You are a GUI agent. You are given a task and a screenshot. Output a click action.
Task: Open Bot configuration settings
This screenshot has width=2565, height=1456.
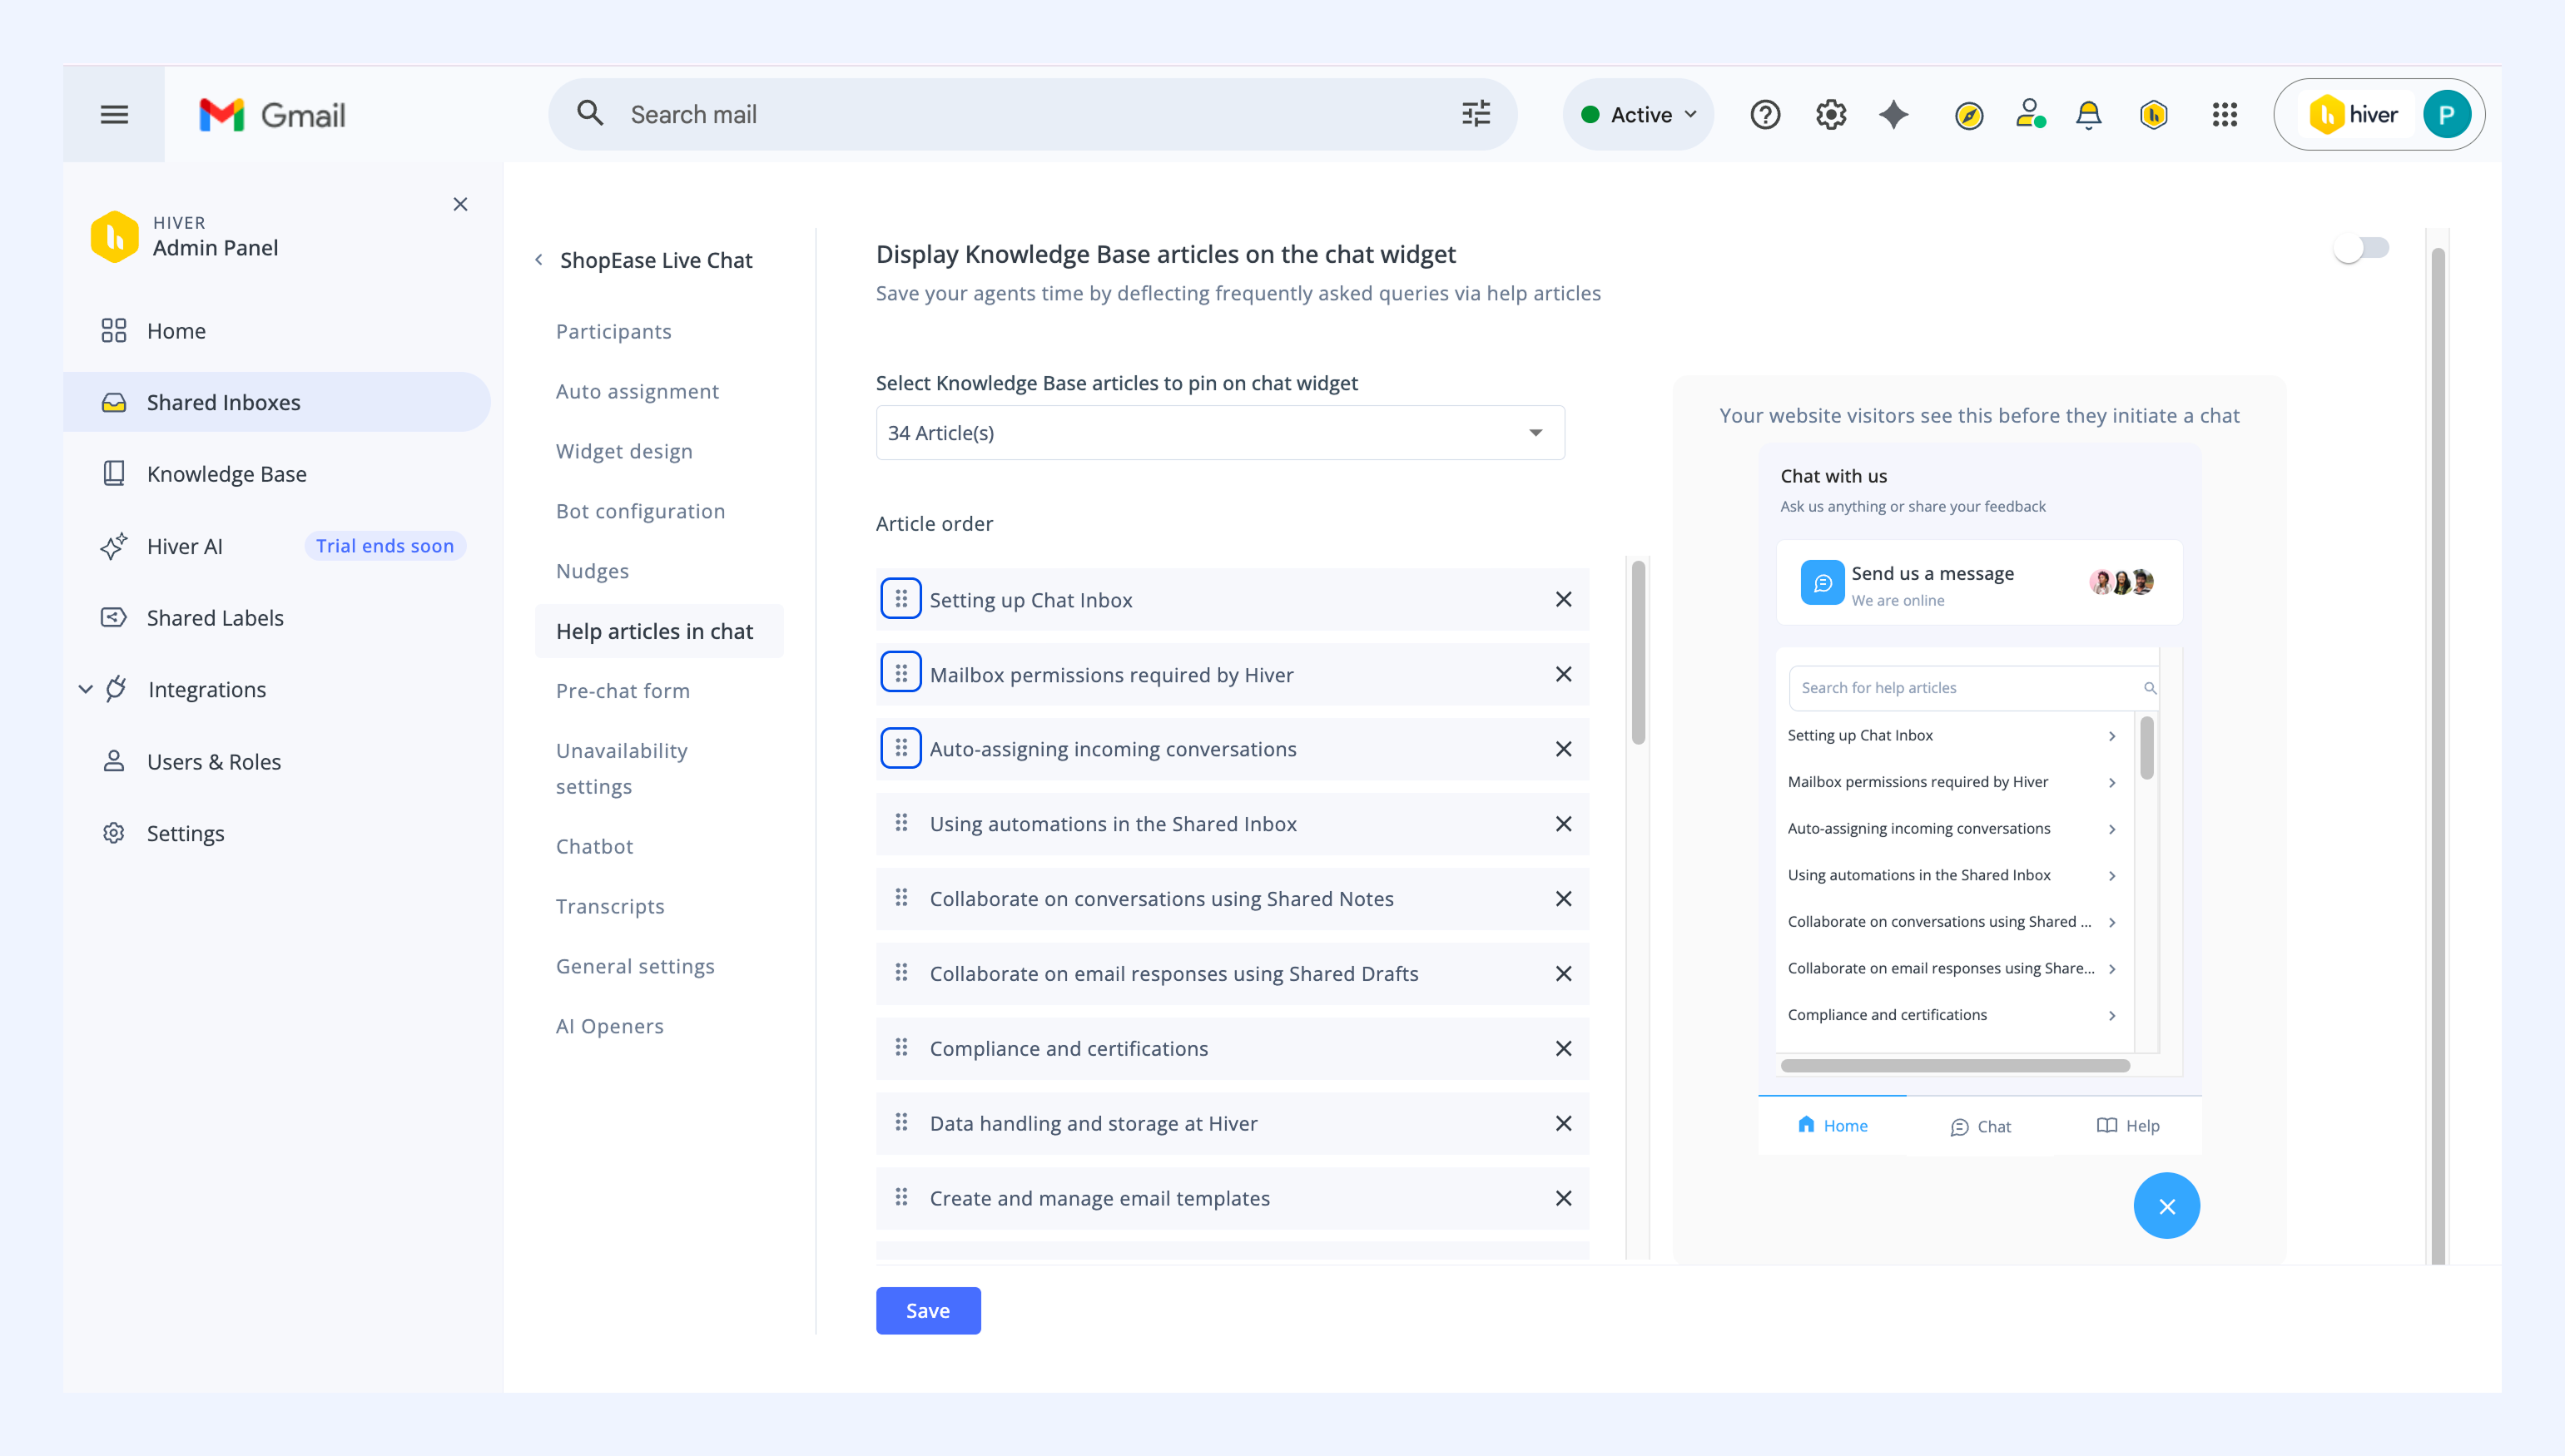point(640,511)
